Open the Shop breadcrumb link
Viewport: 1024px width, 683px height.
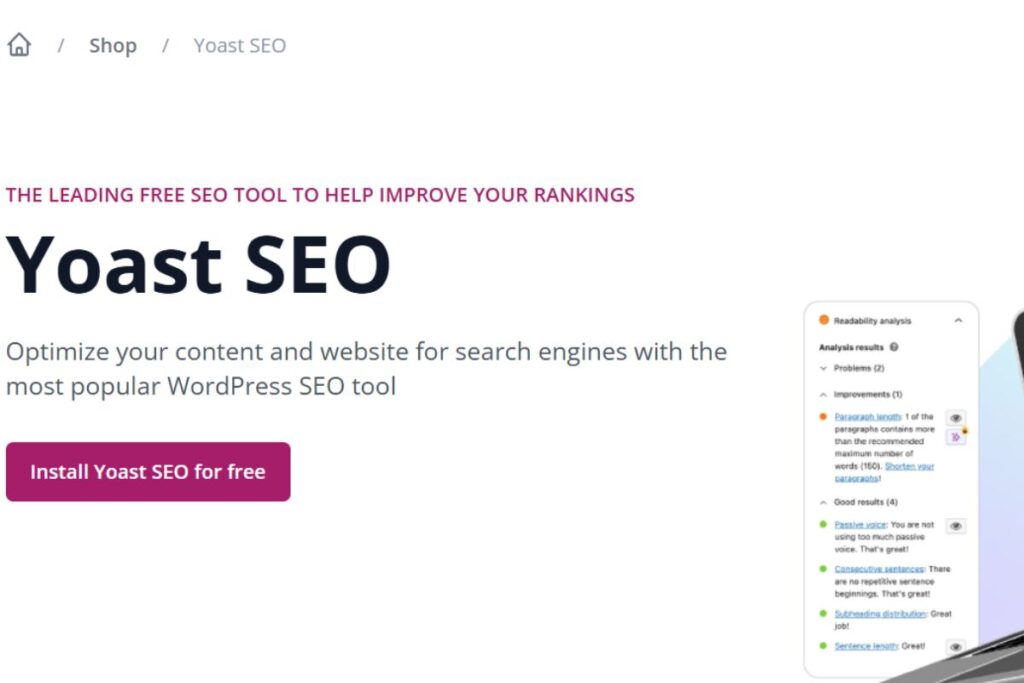click(x=112, y=45)
